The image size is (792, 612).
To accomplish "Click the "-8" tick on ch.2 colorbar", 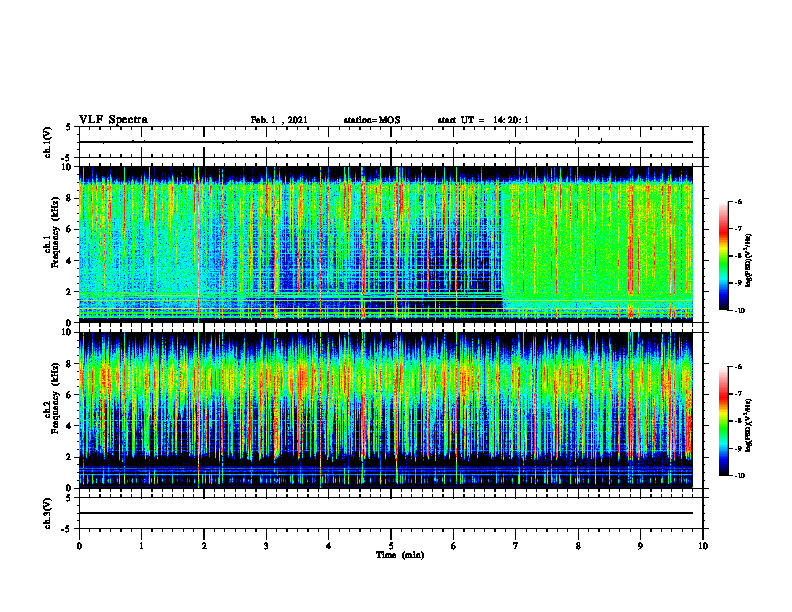I will pyautogui.click(x=737, y=421).
